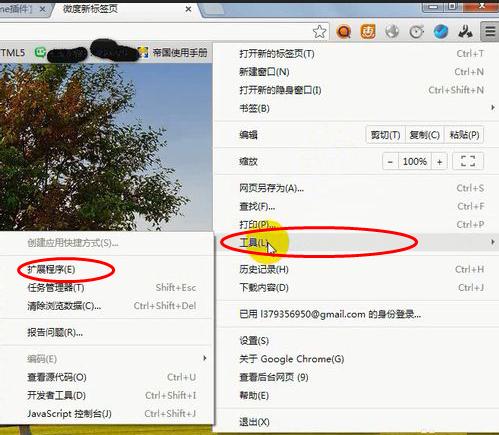Click the 创建应用快捷方式(S)... item
Viewport: 499px width, 435px height.
pyautogui.click(x=106, y=243)
